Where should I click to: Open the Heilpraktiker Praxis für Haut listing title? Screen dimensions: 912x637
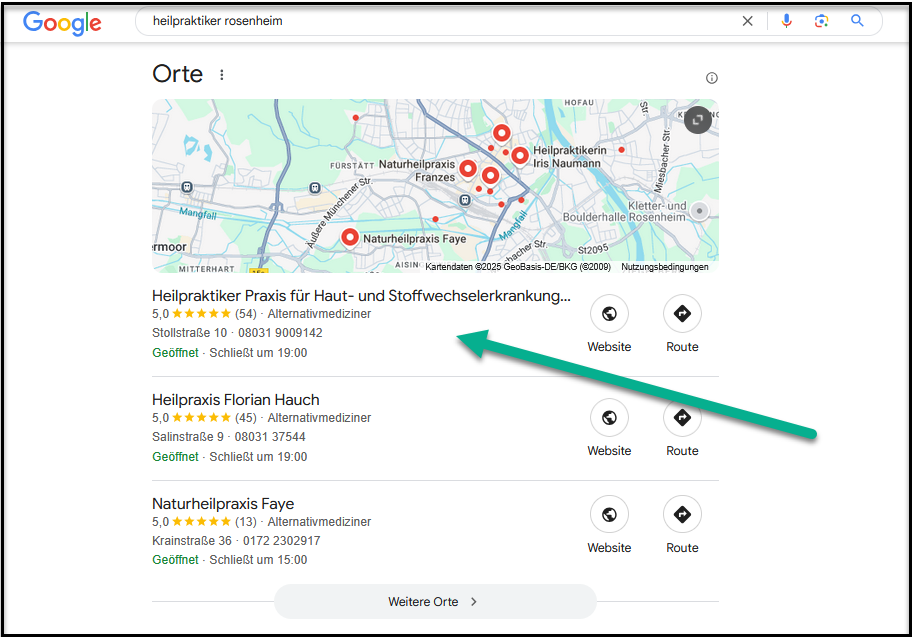(361, 296)
